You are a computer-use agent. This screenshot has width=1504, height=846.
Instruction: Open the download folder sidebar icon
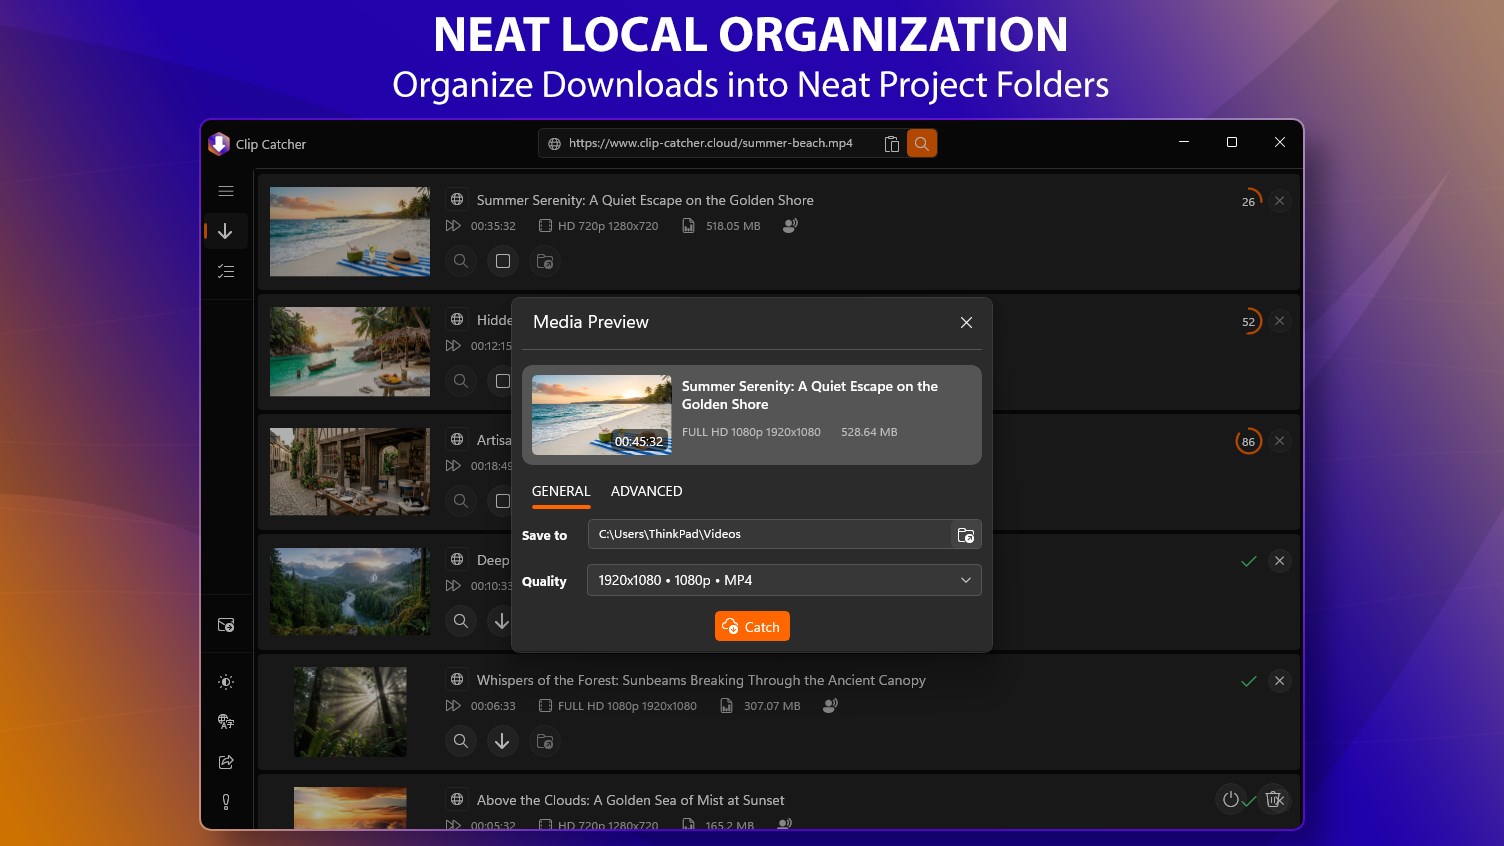click(x=226, y=625)
